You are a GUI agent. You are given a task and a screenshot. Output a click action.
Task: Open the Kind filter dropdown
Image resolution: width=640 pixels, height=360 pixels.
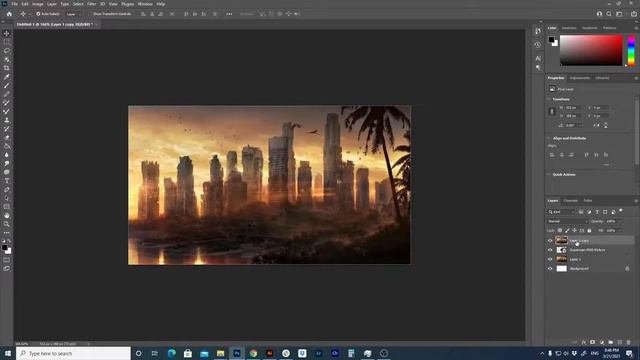point(561,212)
